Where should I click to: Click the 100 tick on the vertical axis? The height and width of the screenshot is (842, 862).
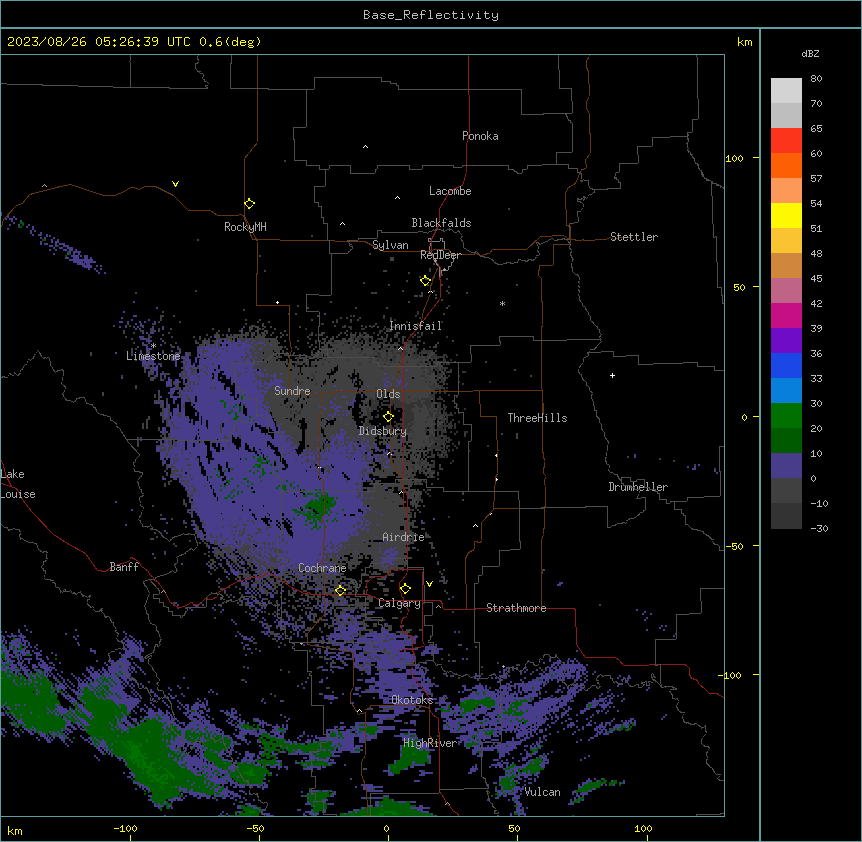coord(734,158)
